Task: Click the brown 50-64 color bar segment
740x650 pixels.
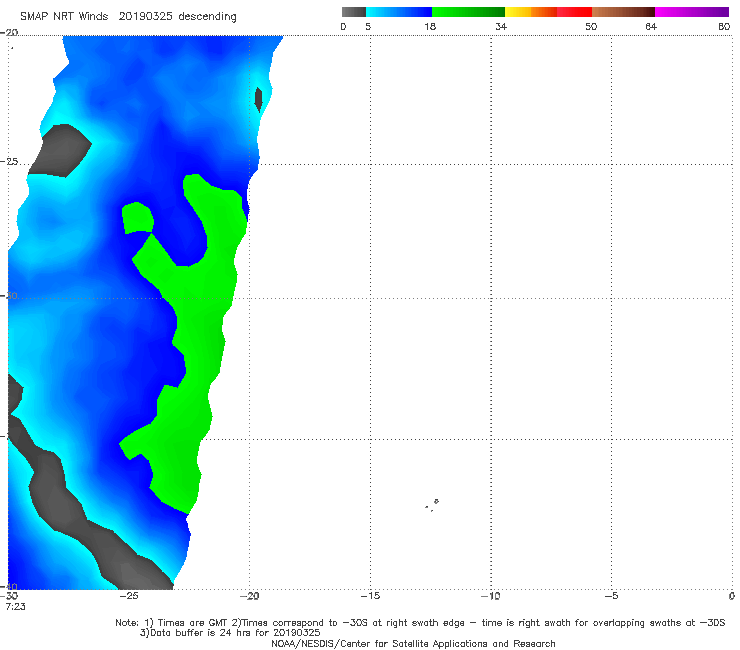Action: (x=623, y=12)
